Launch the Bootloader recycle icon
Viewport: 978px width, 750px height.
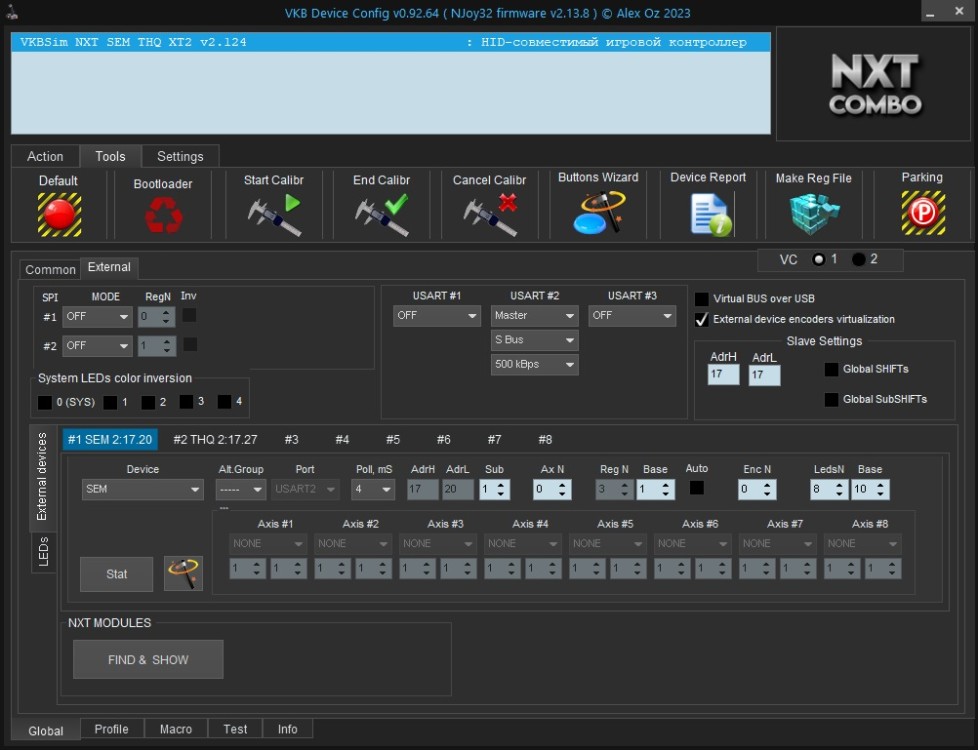(163, 214)
